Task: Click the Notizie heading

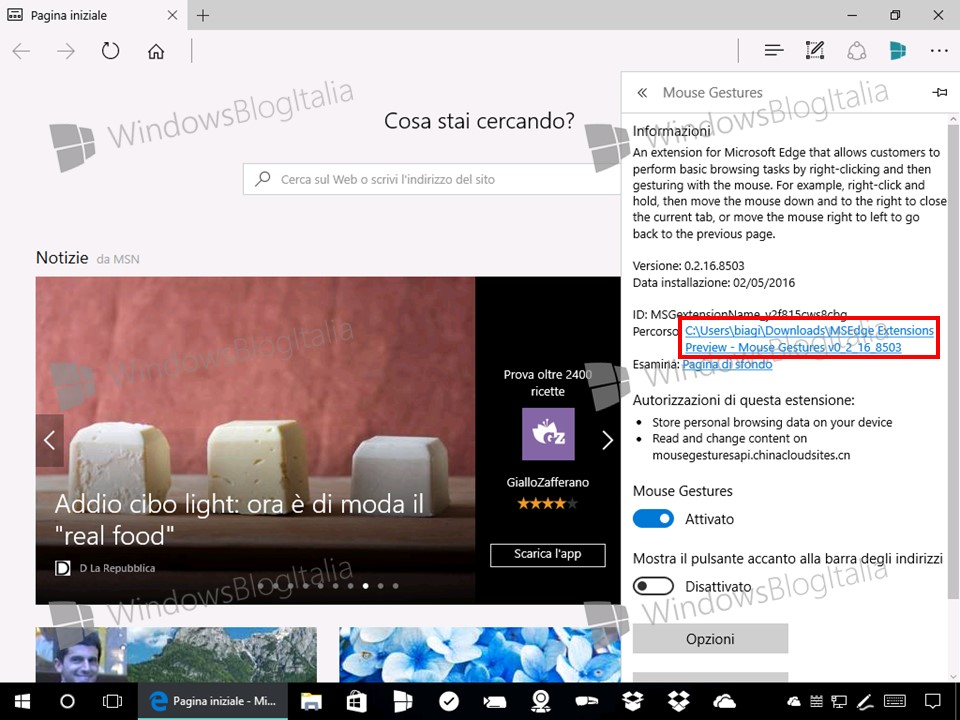Action: [62, 258]
